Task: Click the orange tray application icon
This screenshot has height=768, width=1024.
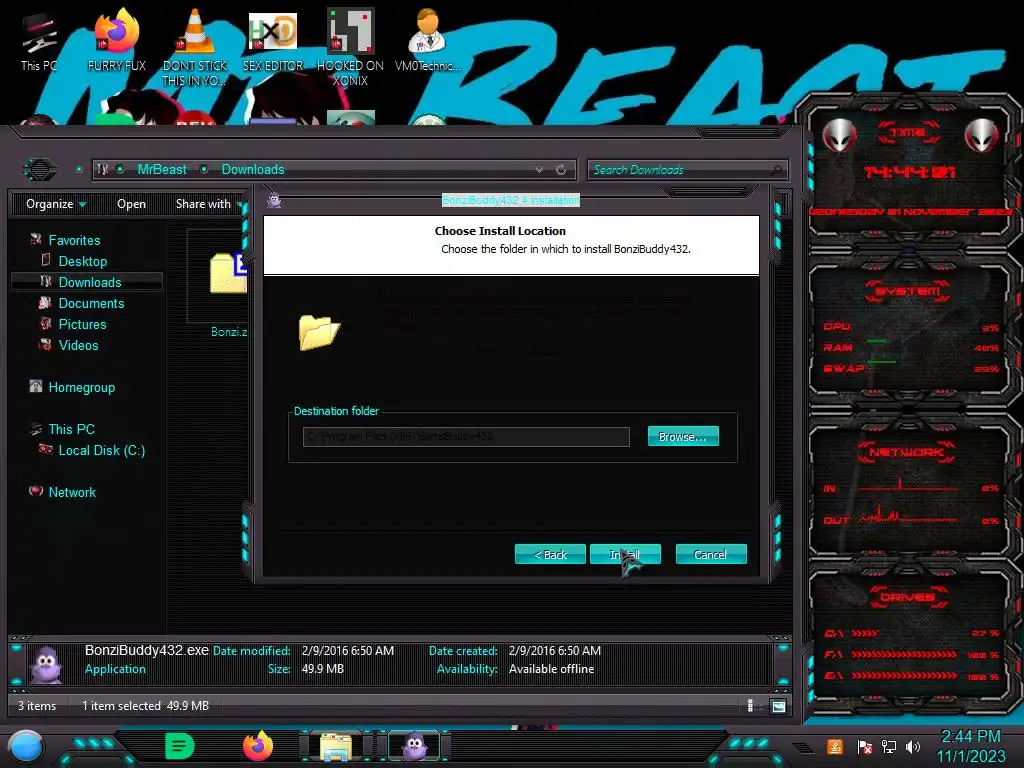Action: tap(835, 746)
